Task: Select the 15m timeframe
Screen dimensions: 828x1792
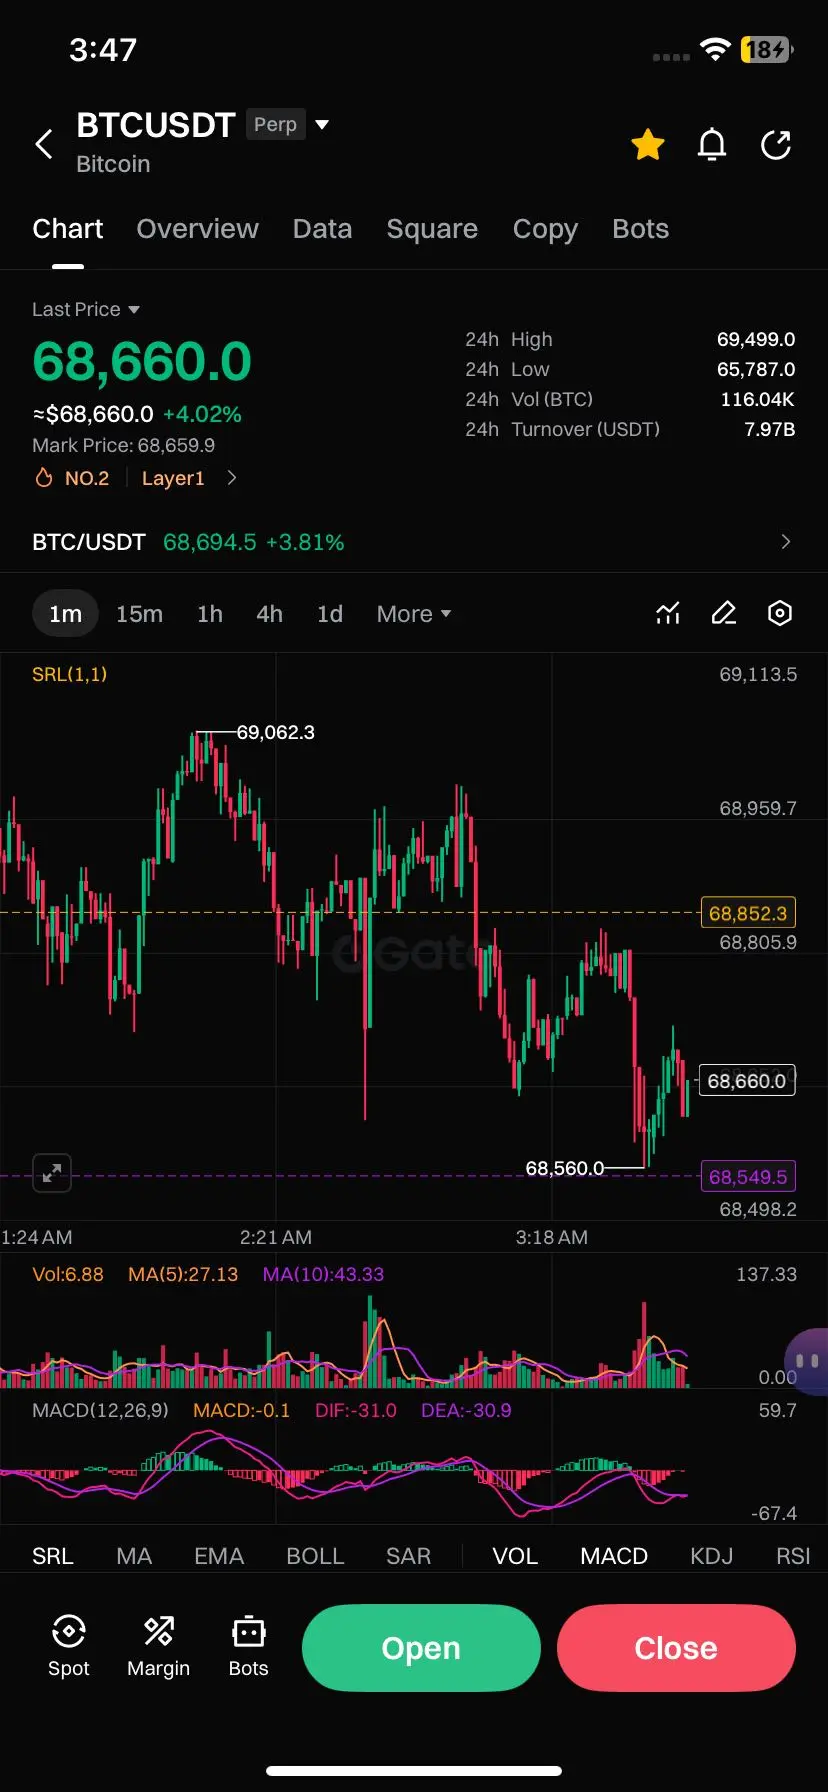Action: point(139,614)
